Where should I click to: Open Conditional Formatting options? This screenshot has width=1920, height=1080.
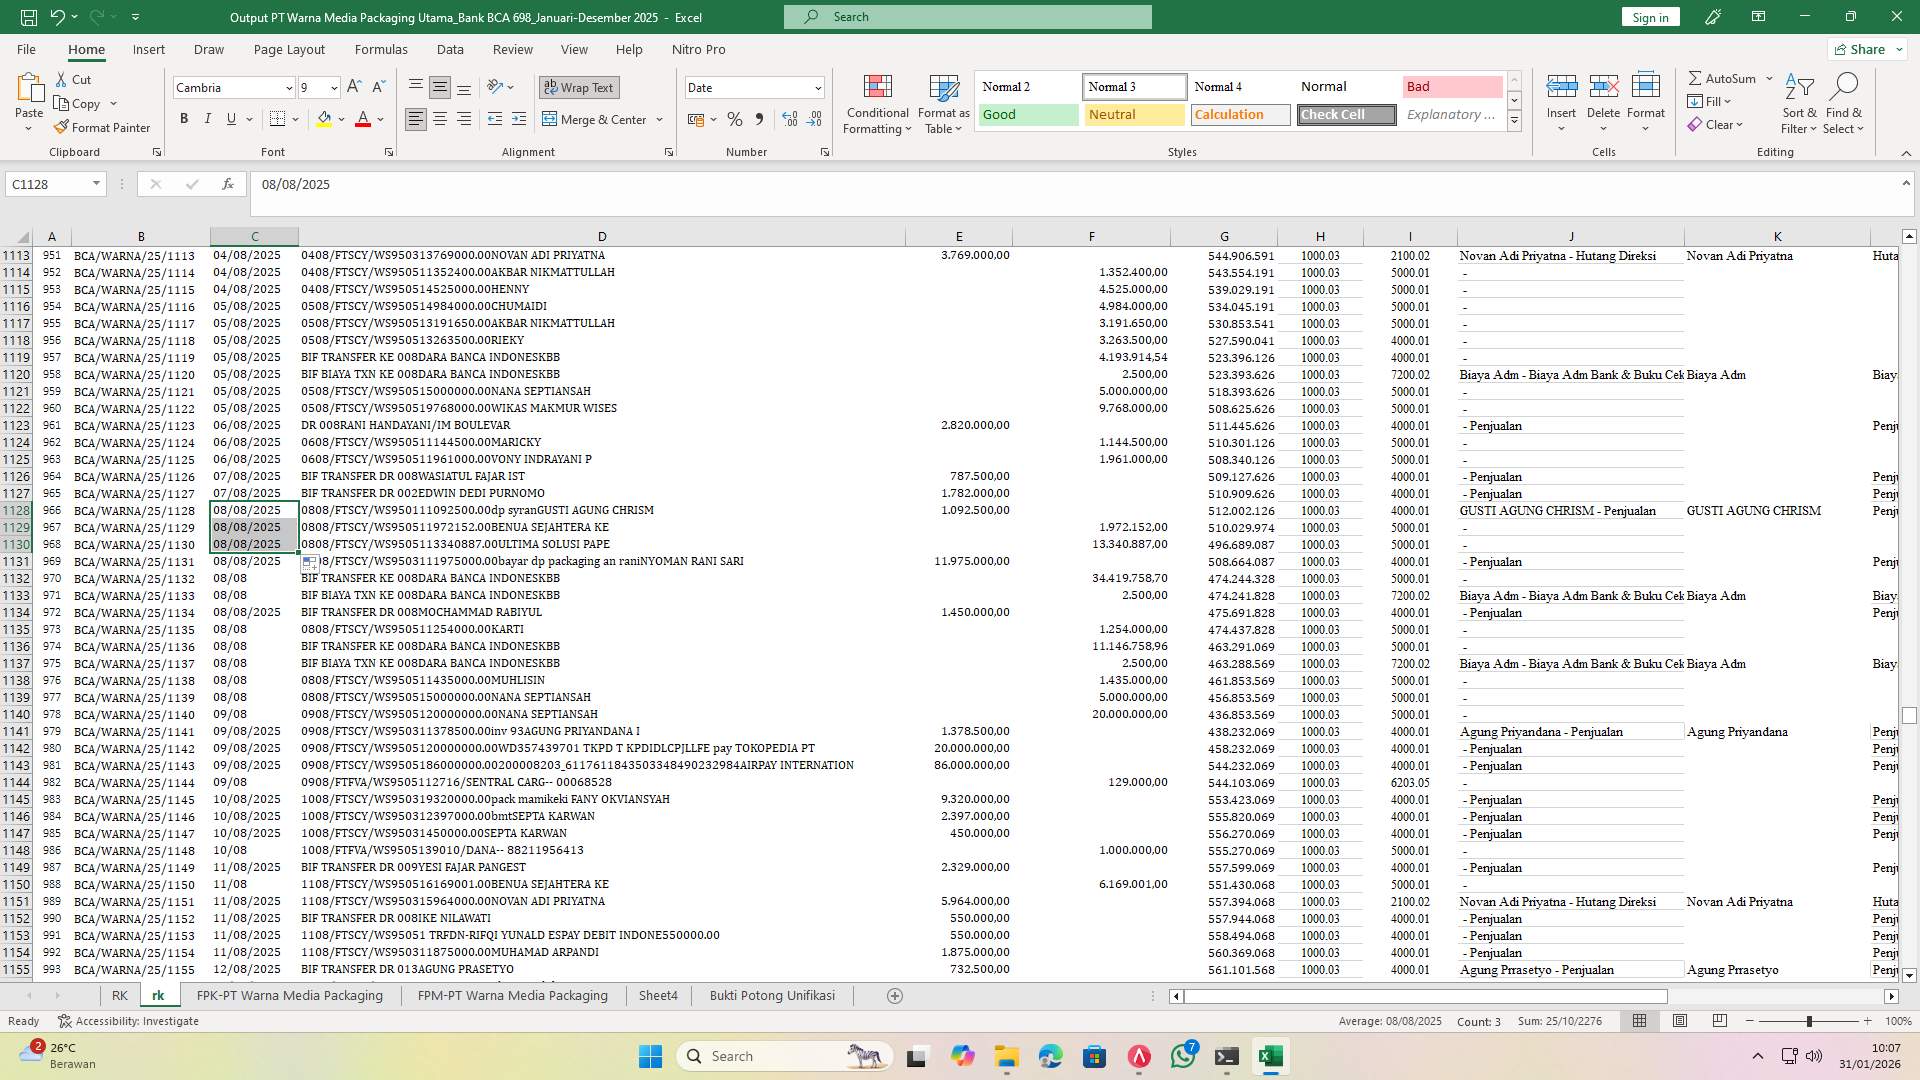877,103
